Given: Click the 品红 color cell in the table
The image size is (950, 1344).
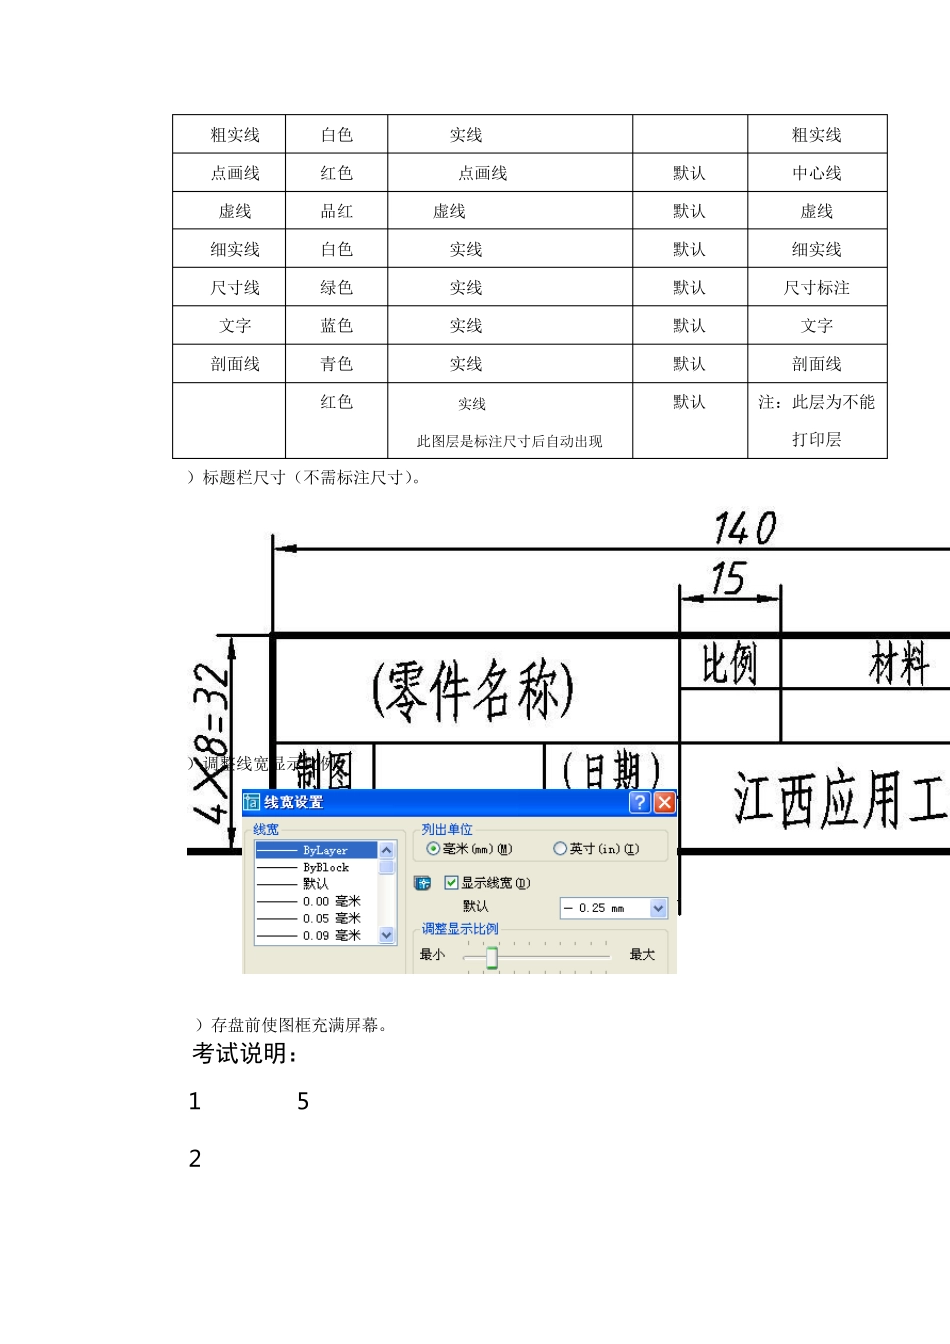Looking at the screenshot, I should (x=336, y=211).
